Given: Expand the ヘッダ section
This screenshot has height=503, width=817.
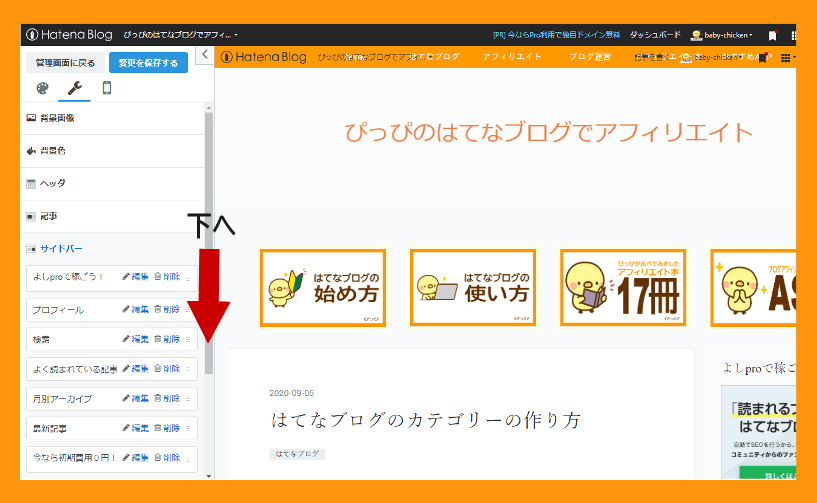Looking at the screenshot, I should 112,183.
